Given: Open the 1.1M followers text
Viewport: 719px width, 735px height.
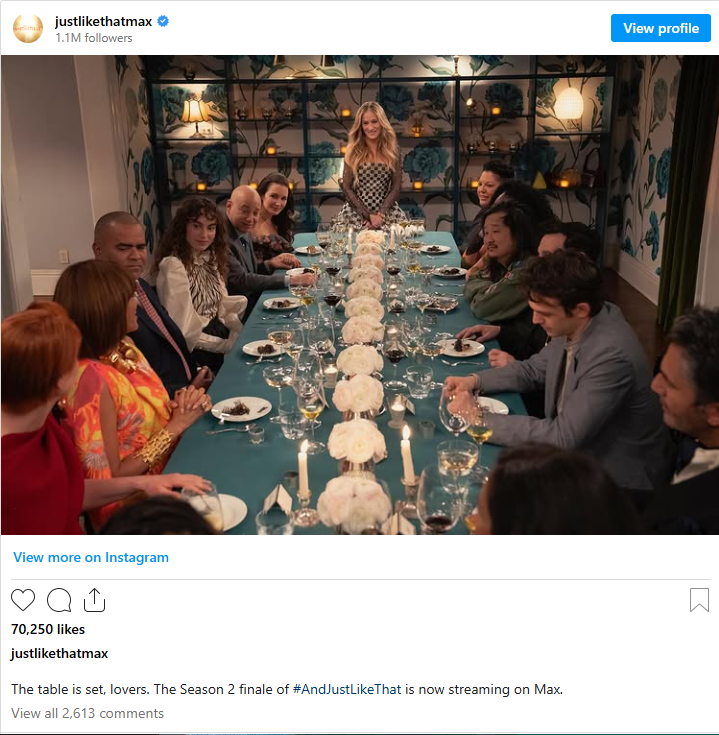Looking at the screenshot, I should 94,38.
